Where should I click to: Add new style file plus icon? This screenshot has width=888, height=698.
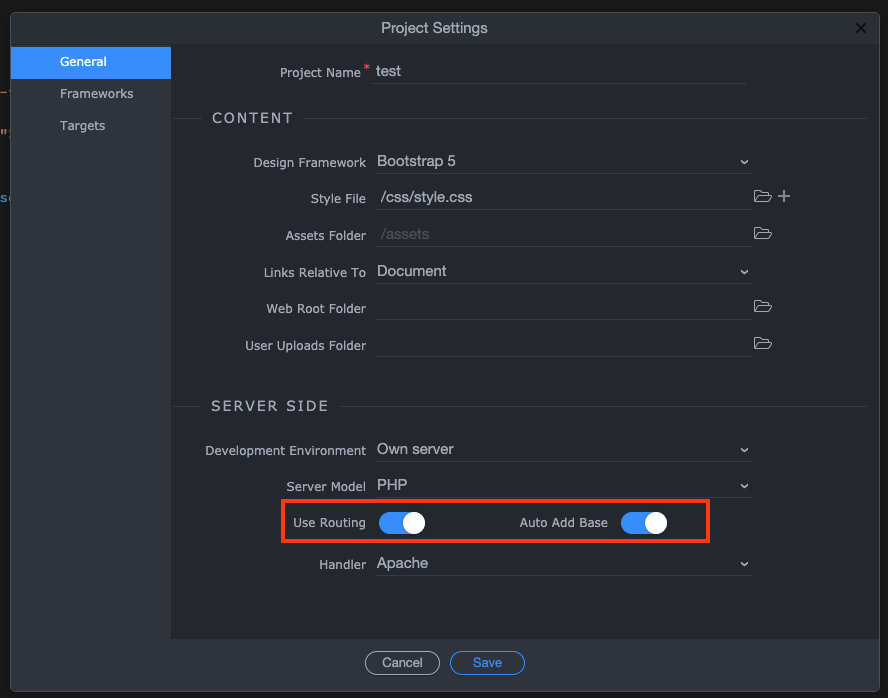pyautogui.click(x=784, y=196)
